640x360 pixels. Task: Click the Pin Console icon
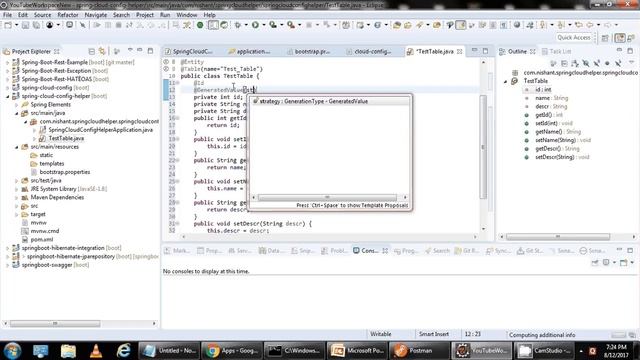[595, 263]
